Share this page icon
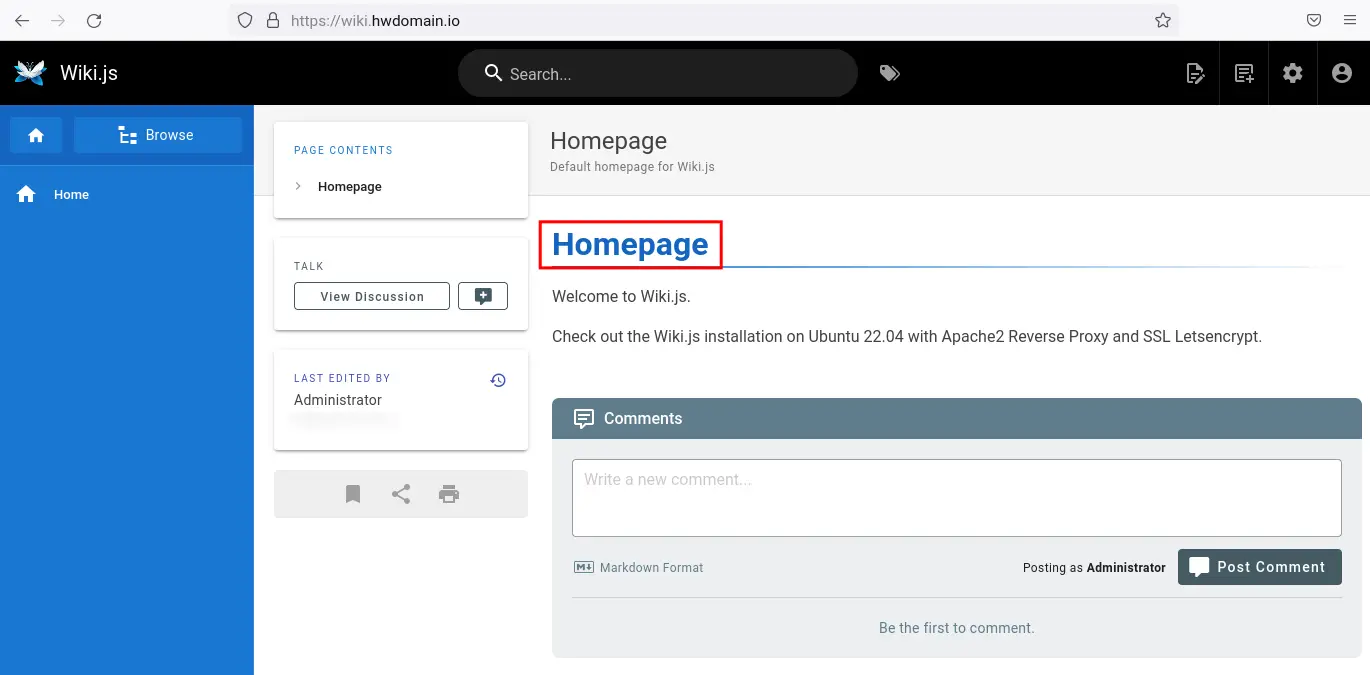This screenshot has height=675, width=1370. coord(401,494)
